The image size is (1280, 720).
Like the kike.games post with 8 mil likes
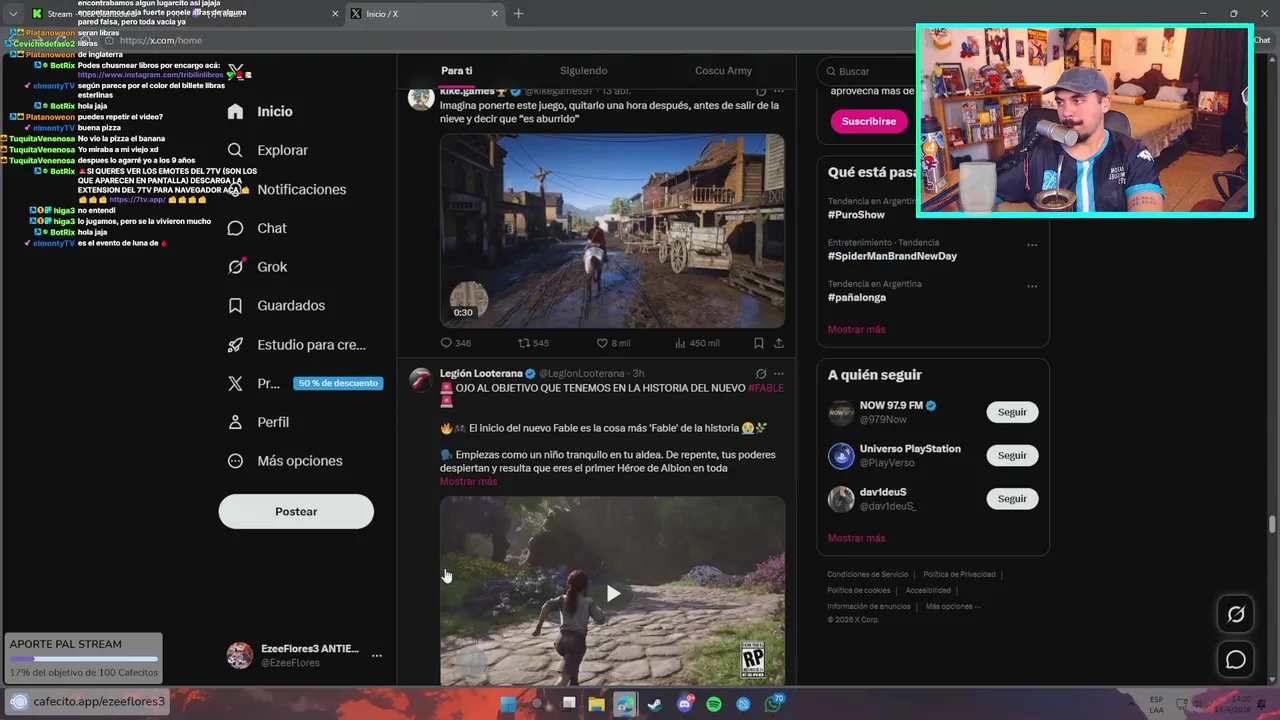pos(613,343)
